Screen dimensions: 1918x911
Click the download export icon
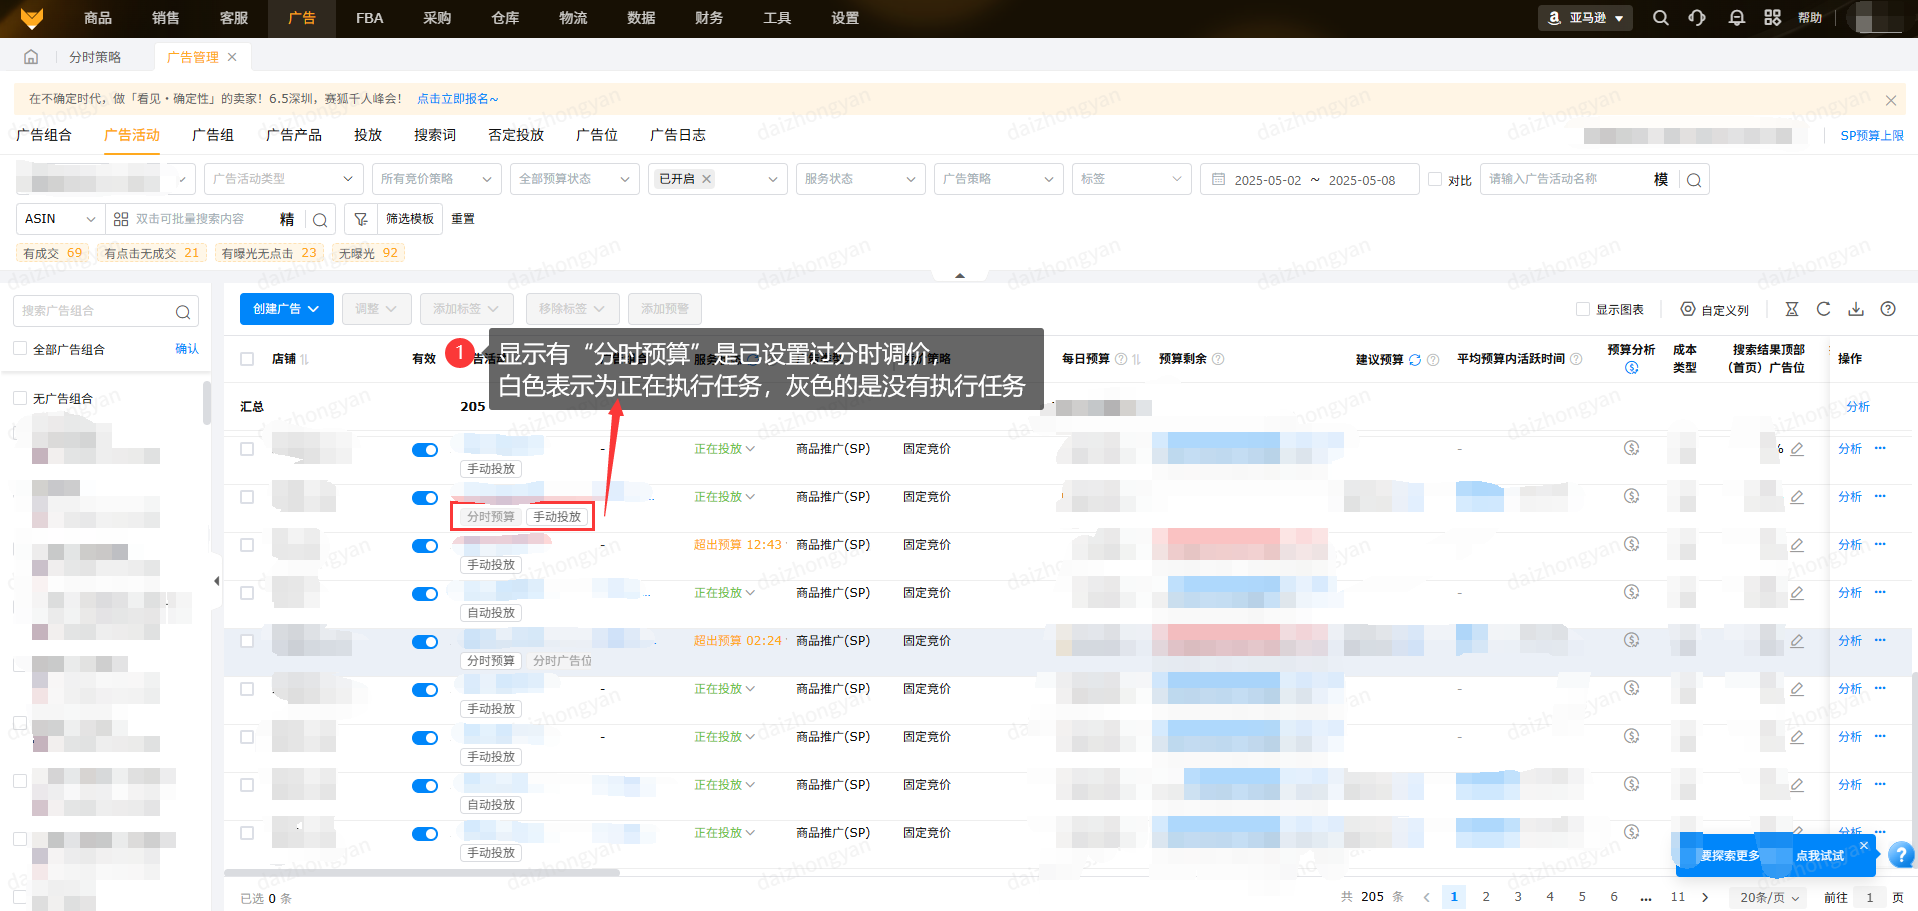(1856, 309)
